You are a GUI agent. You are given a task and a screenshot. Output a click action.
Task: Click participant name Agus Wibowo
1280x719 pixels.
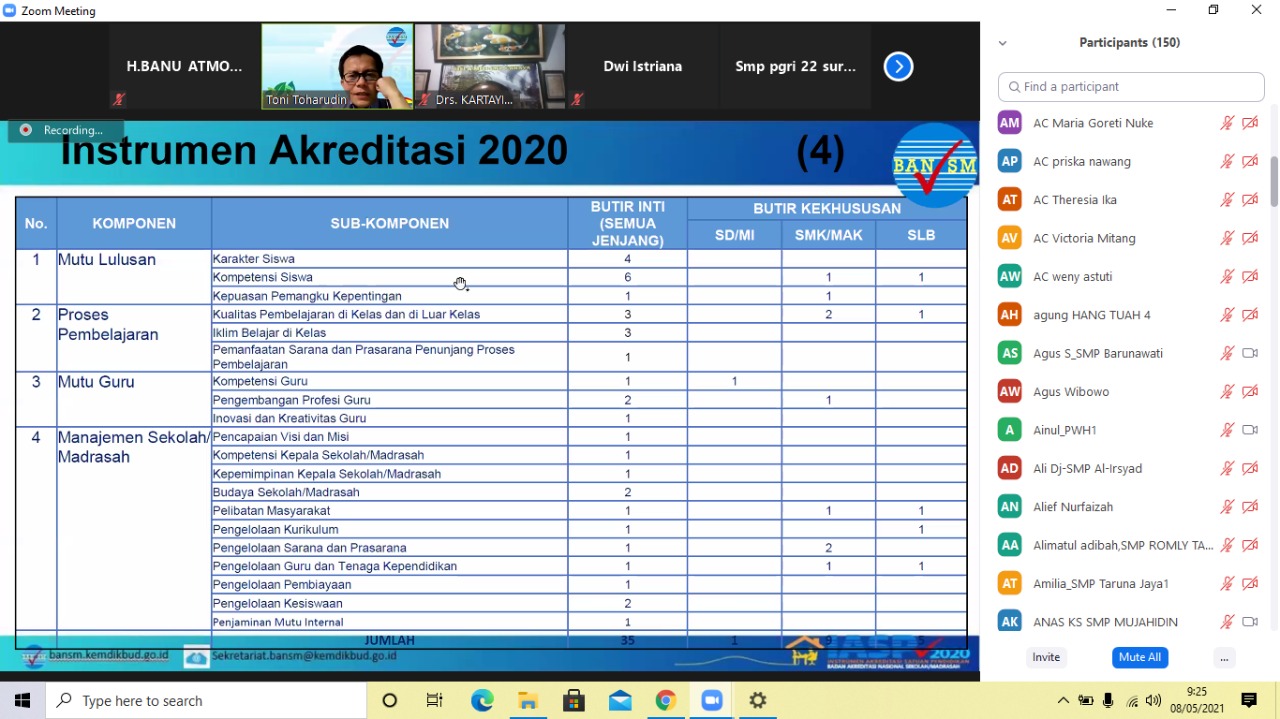[x=1071, y=392]
